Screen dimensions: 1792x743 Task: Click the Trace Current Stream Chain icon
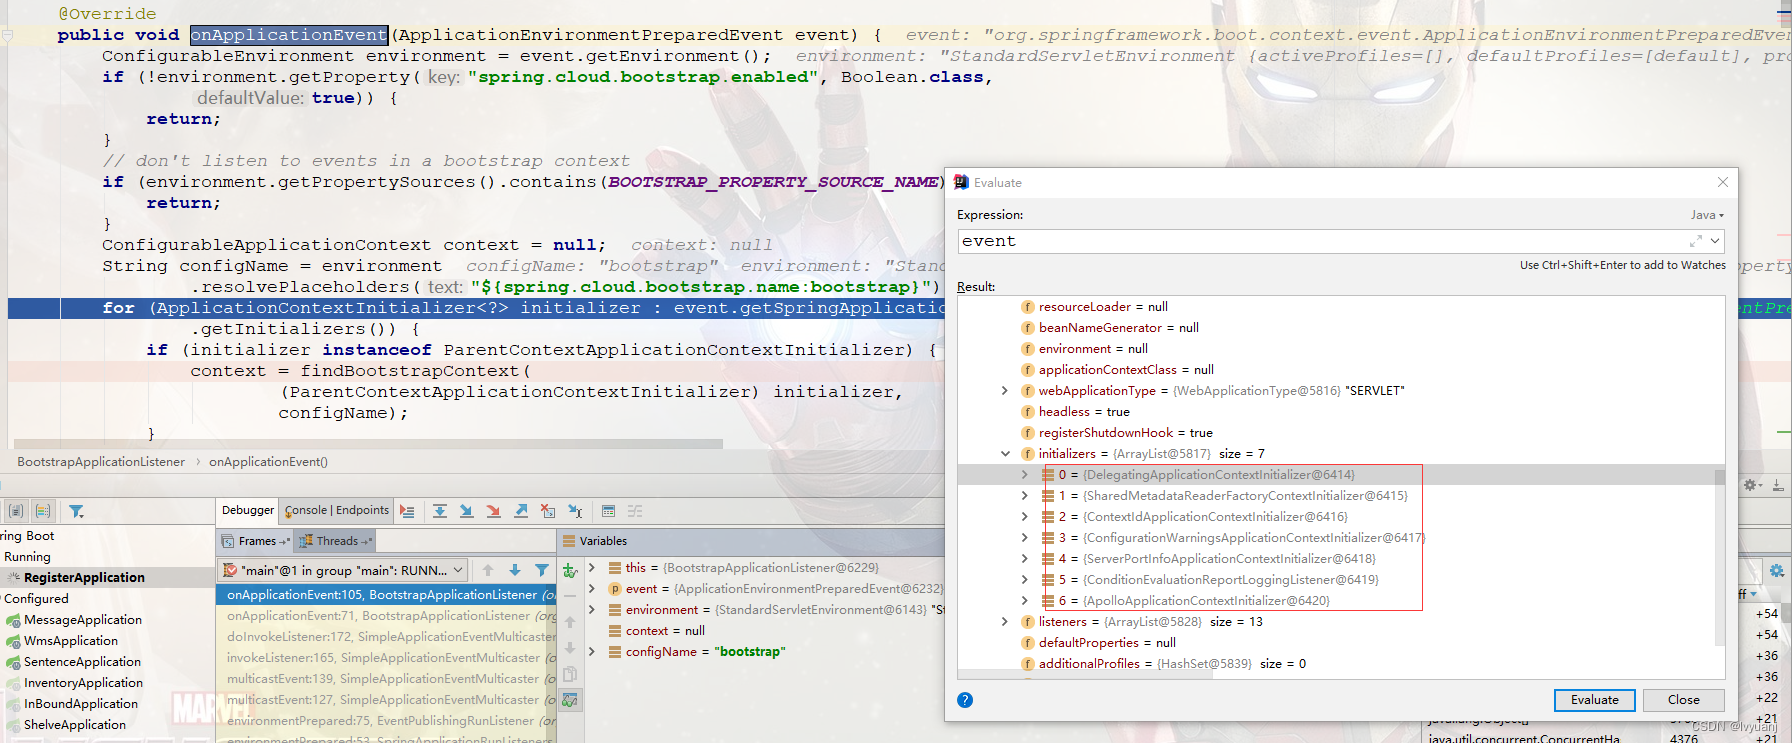[x=635, y=511]
